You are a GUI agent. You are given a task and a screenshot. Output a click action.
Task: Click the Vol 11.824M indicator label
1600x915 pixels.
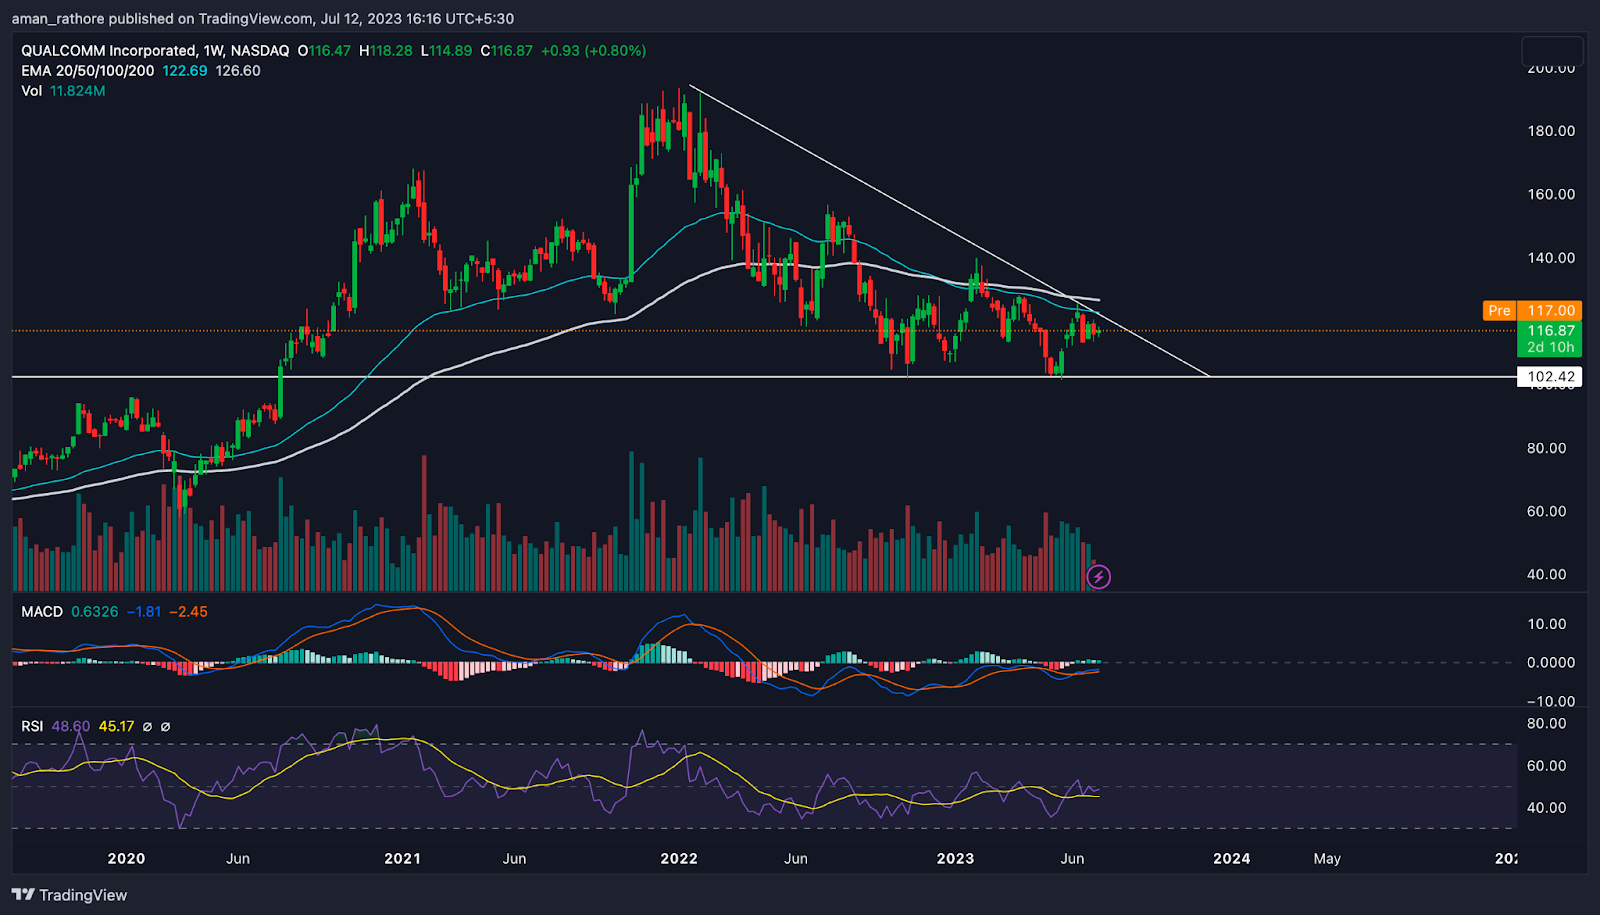click(63, 91)
